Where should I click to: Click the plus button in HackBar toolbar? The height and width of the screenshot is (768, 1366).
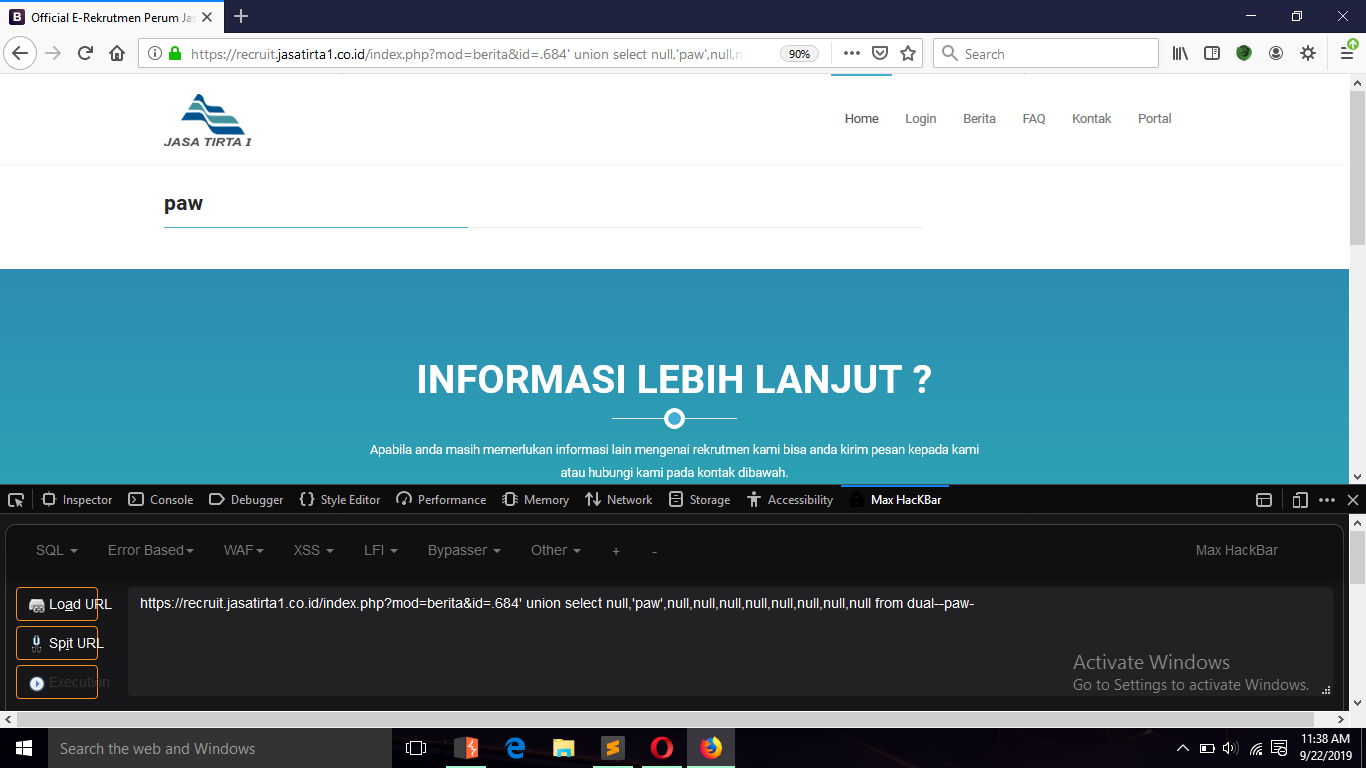coord(616,551)
